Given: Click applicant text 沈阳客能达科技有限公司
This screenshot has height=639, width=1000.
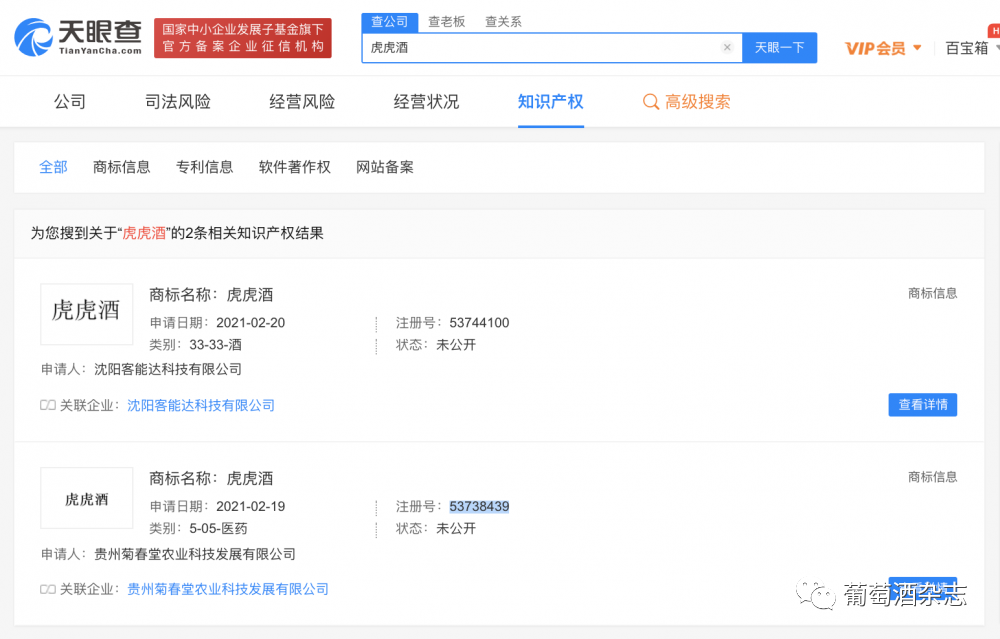Looking at the screenshot, I should point(168,369).
